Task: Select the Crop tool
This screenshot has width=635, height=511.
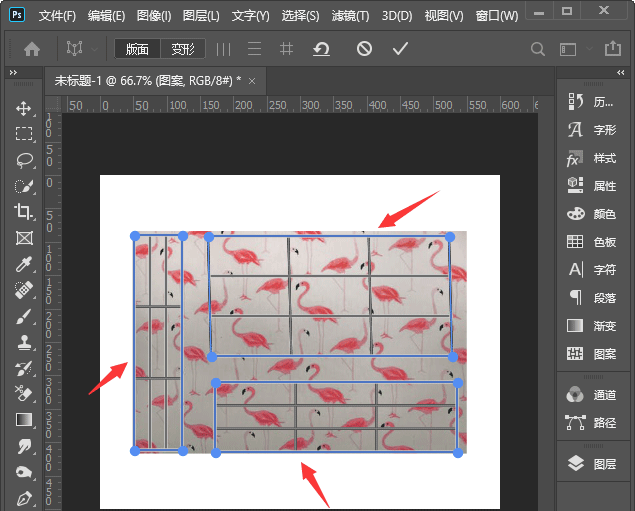Action: [x=24, y=212]
